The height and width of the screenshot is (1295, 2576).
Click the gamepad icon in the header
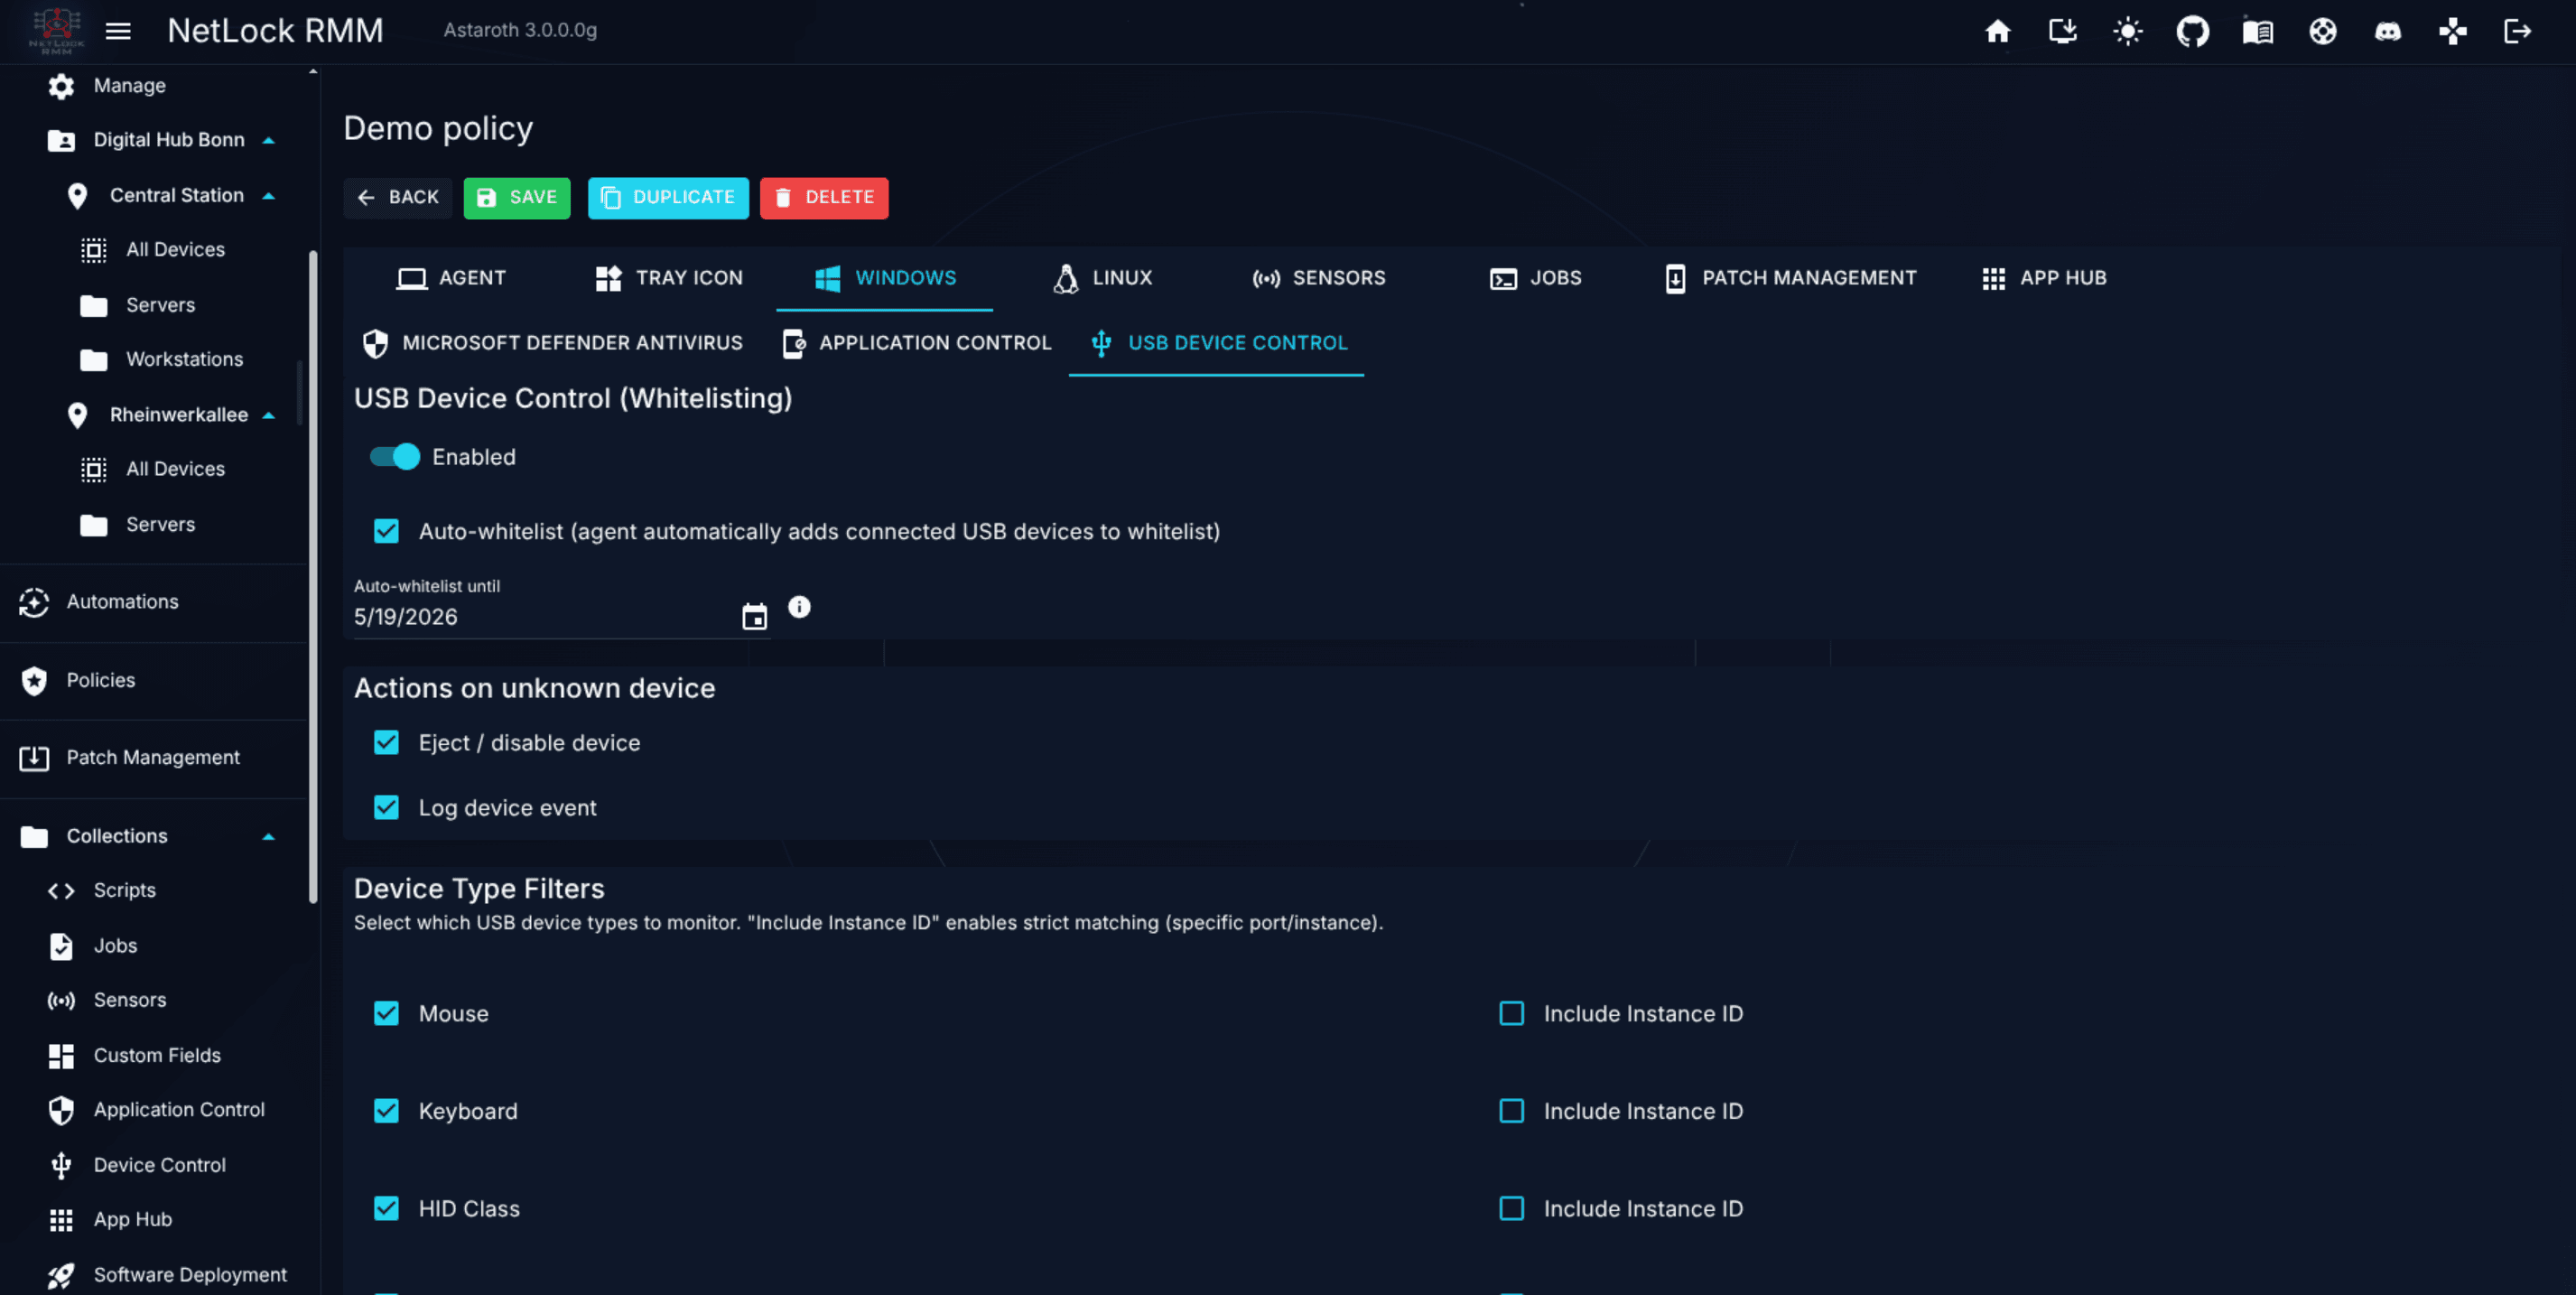click(2452, 31)
